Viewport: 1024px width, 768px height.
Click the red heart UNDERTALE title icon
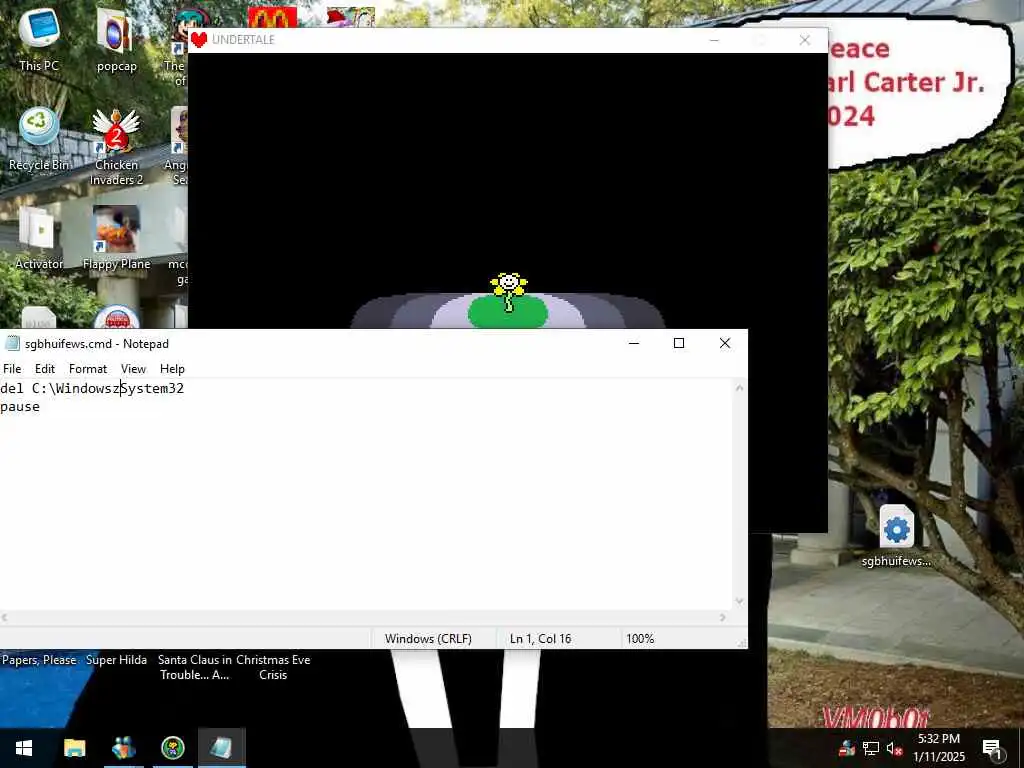click(199, 40)
